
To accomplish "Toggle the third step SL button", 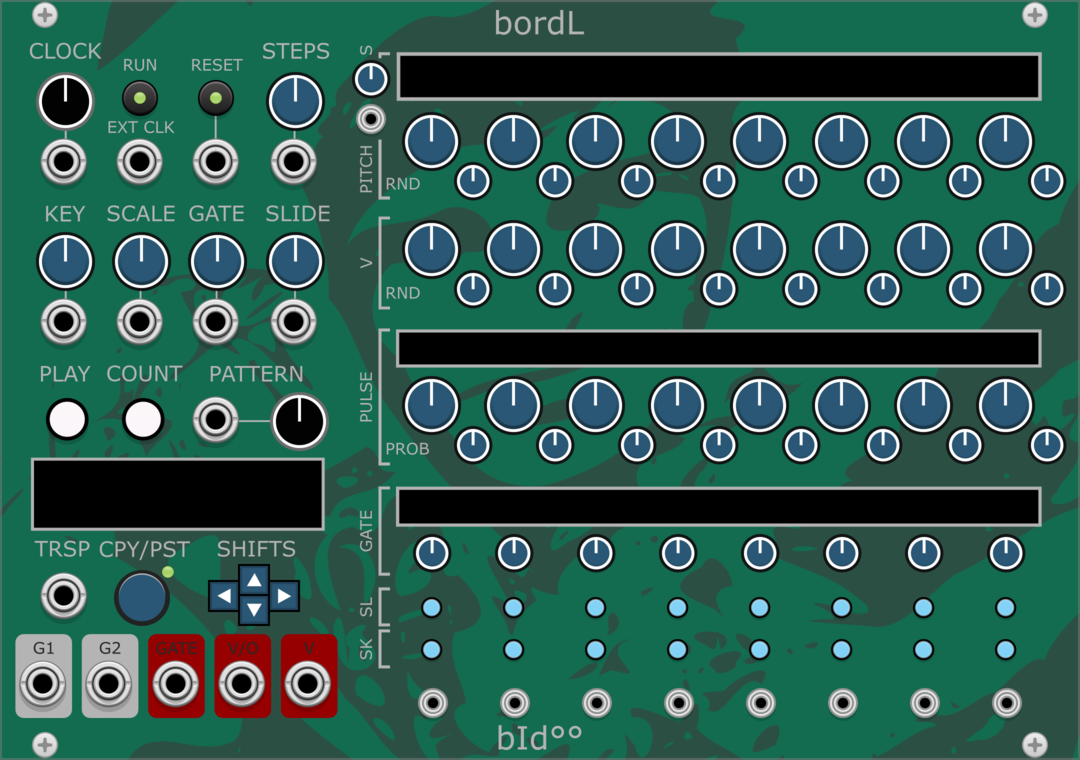I will point(596,608).
